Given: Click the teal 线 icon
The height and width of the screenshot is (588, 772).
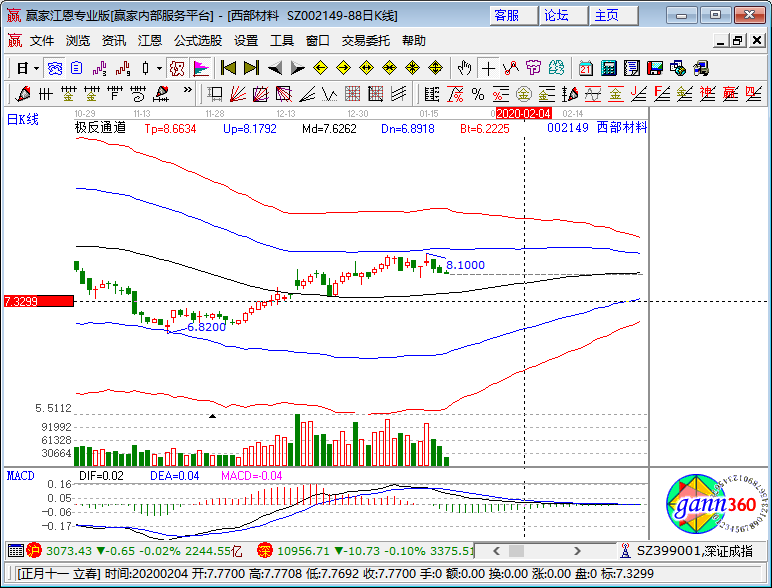Looking at the screenshot, I should click(x=556, y=68).
